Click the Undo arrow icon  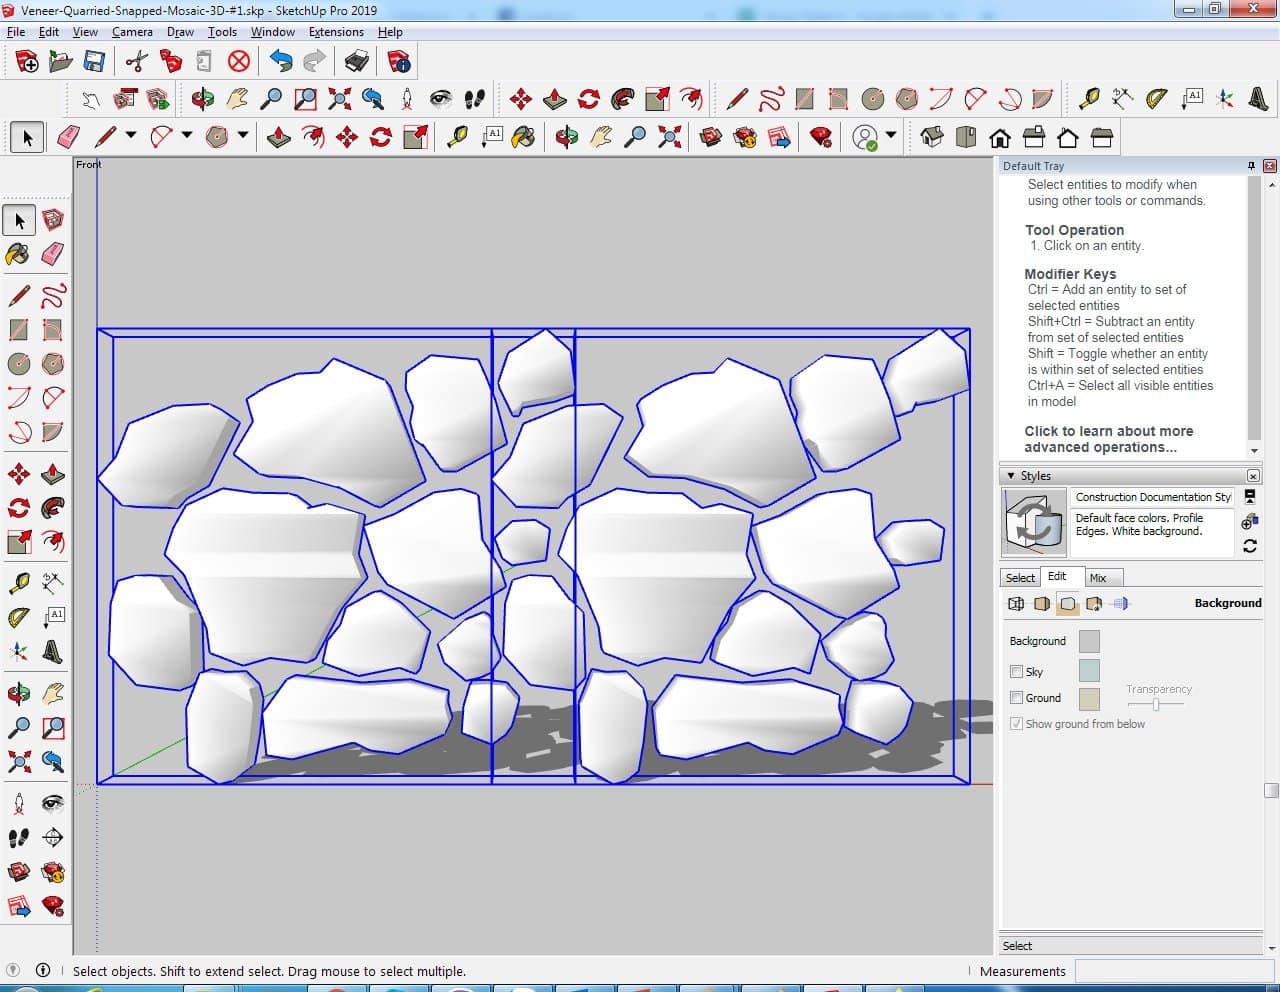(281, 62)
